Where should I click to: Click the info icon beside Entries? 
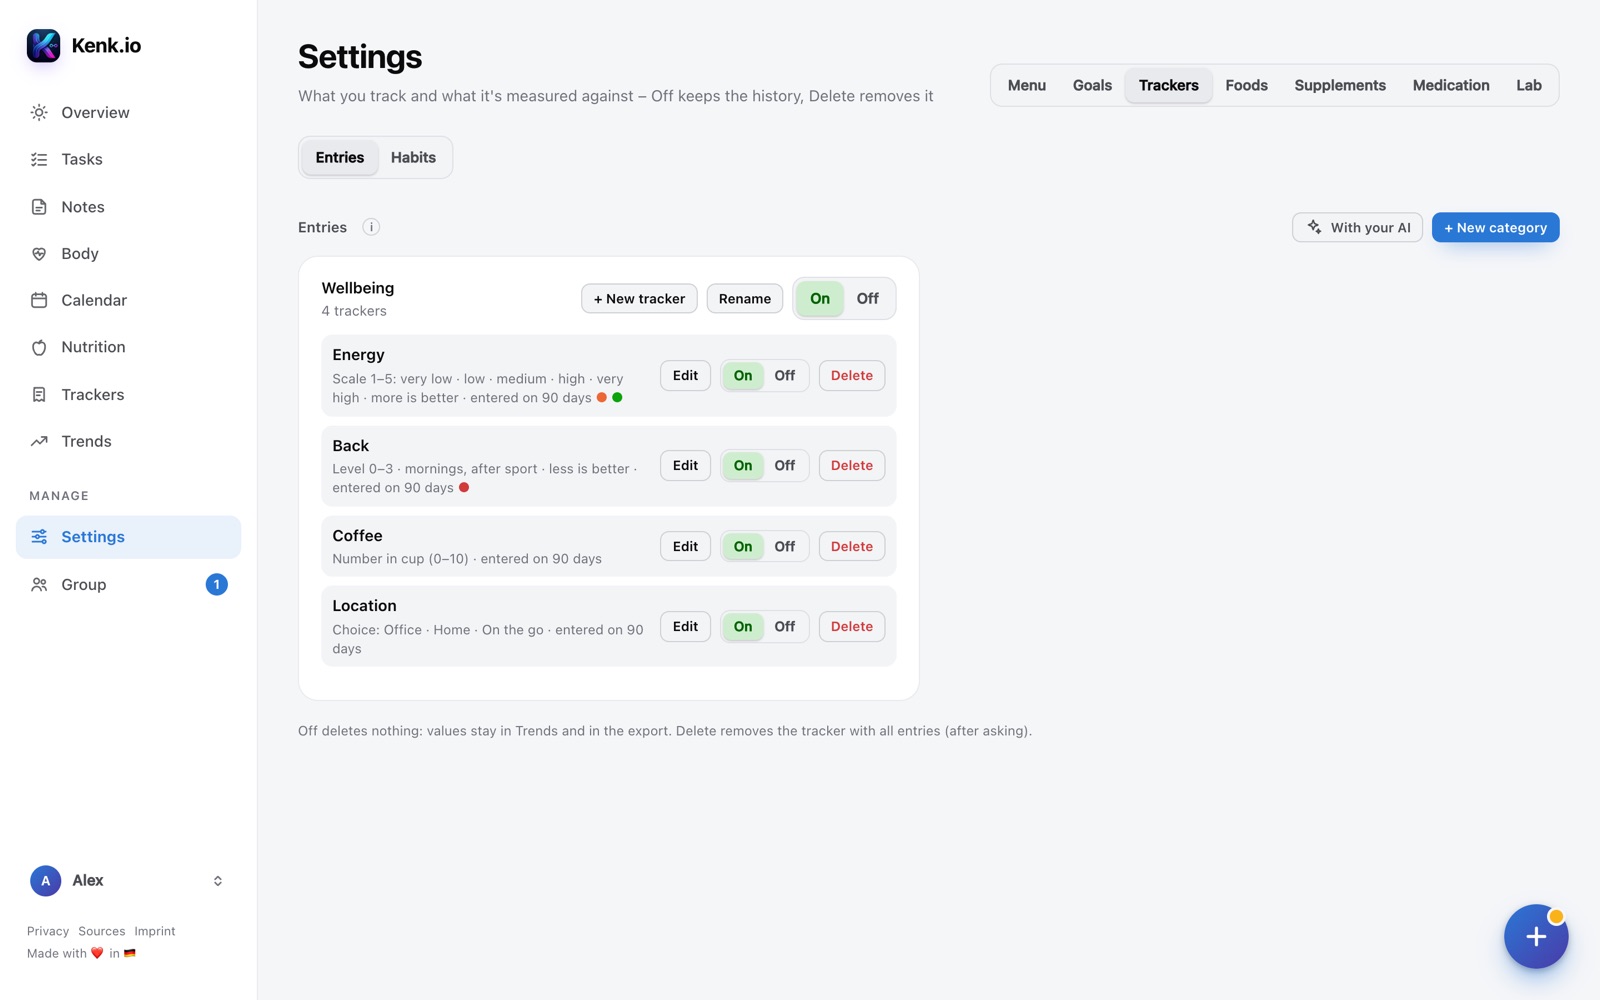click(371, 227)
